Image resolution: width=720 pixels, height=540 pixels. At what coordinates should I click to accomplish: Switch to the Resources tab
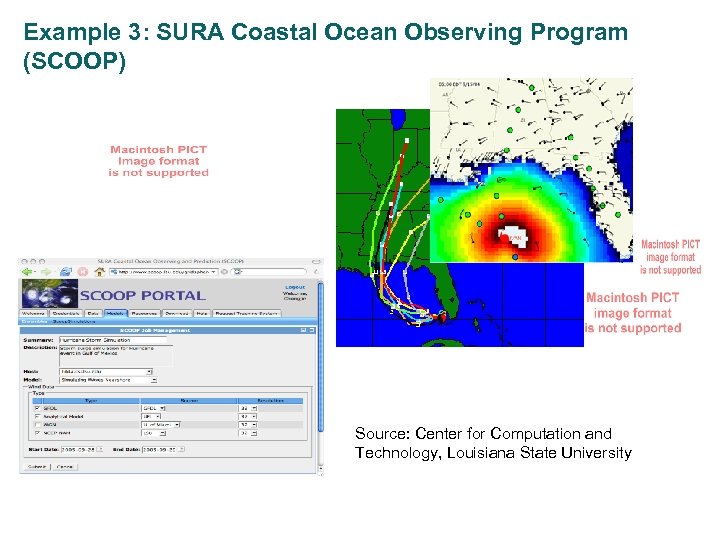[x=144, y=314]
